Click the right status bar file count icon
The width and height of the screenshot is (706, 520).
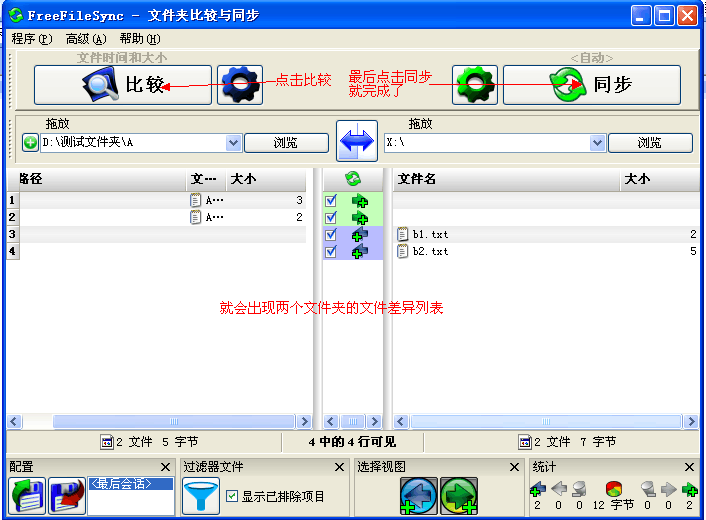pyautogui.click(x=525, y=442)
